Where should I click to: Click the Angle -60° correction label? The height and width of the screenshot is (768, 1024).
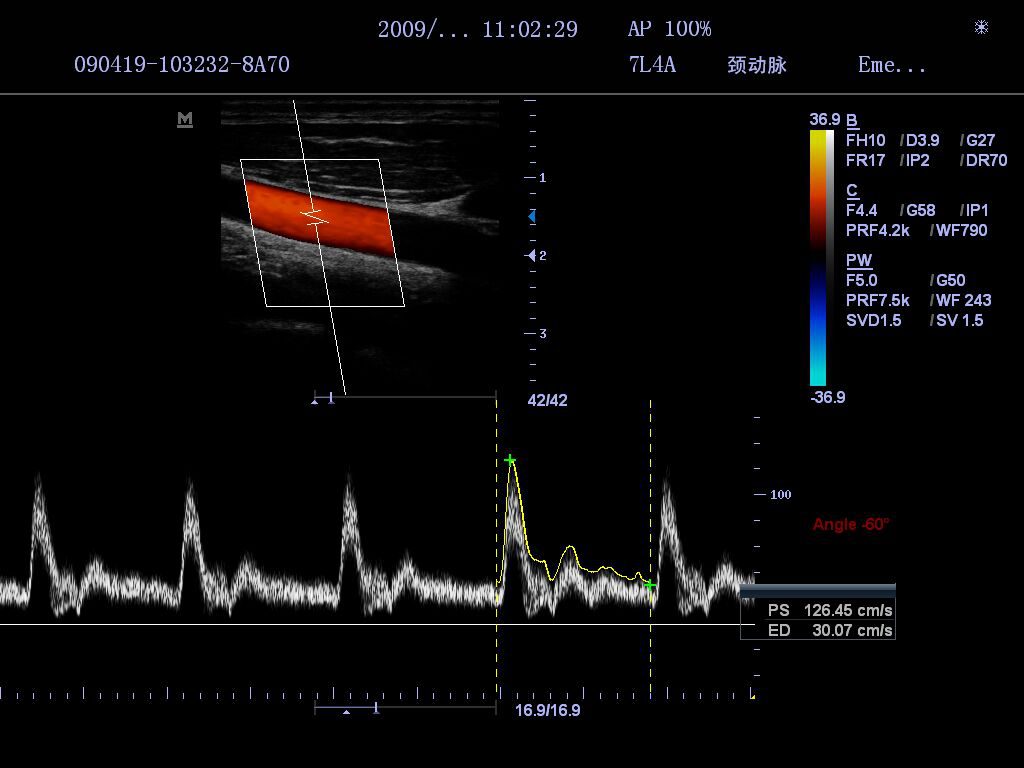850,524
